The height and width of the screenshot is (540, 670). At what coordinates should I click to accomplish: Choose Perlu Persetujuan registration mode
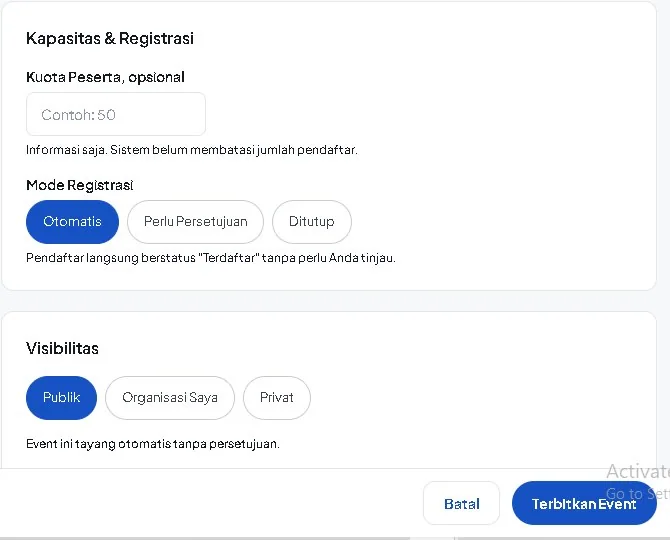tap(195, 222)
